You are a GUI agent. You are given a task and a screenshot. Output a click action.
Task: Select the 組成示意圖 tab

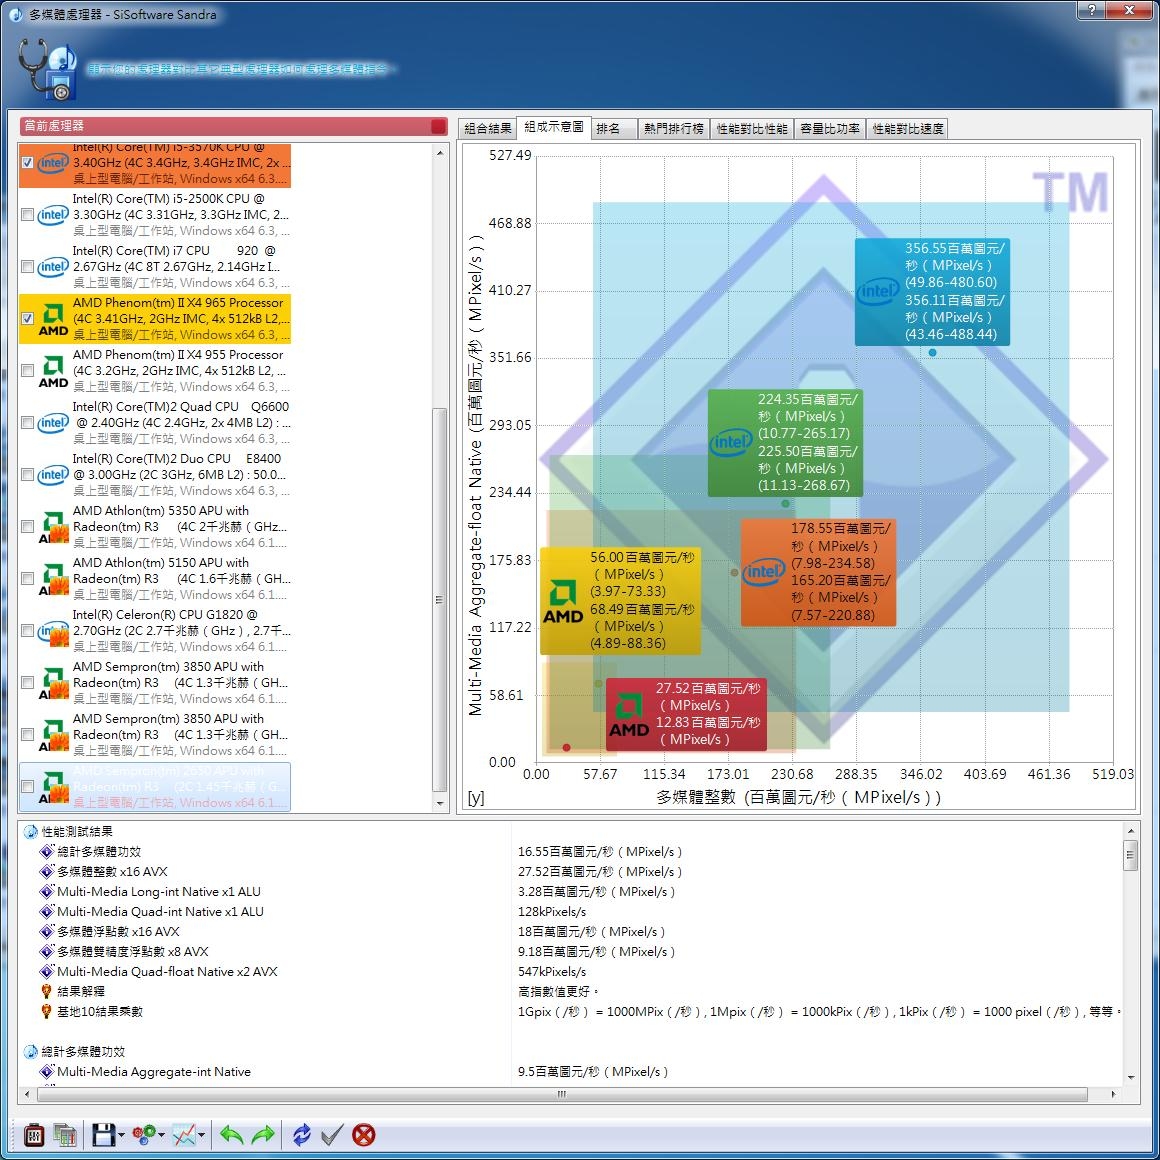(x=553, y=127)
